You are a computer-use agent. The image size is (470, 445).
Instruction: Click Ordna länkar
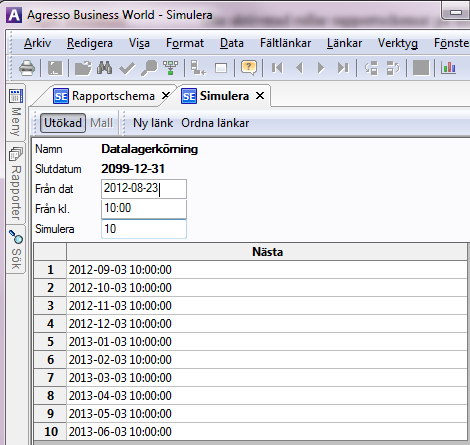(215, 123)
